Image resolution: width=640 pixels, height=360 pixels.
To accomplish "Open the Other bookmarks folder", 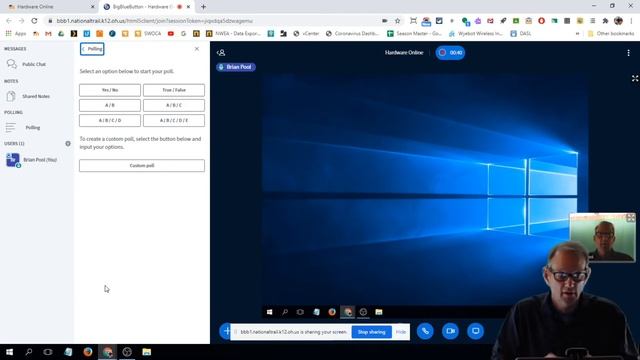I will pyautogui.click(x=611, y=33).
